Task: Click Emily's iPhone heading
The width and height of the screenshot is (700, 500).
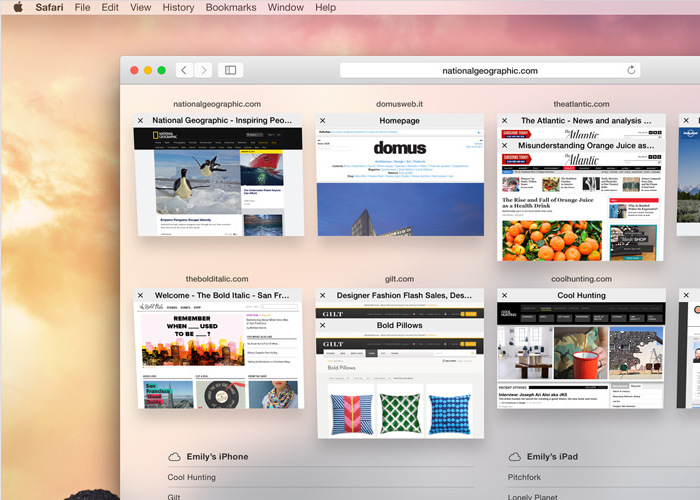Action: (x=217, y=457)
